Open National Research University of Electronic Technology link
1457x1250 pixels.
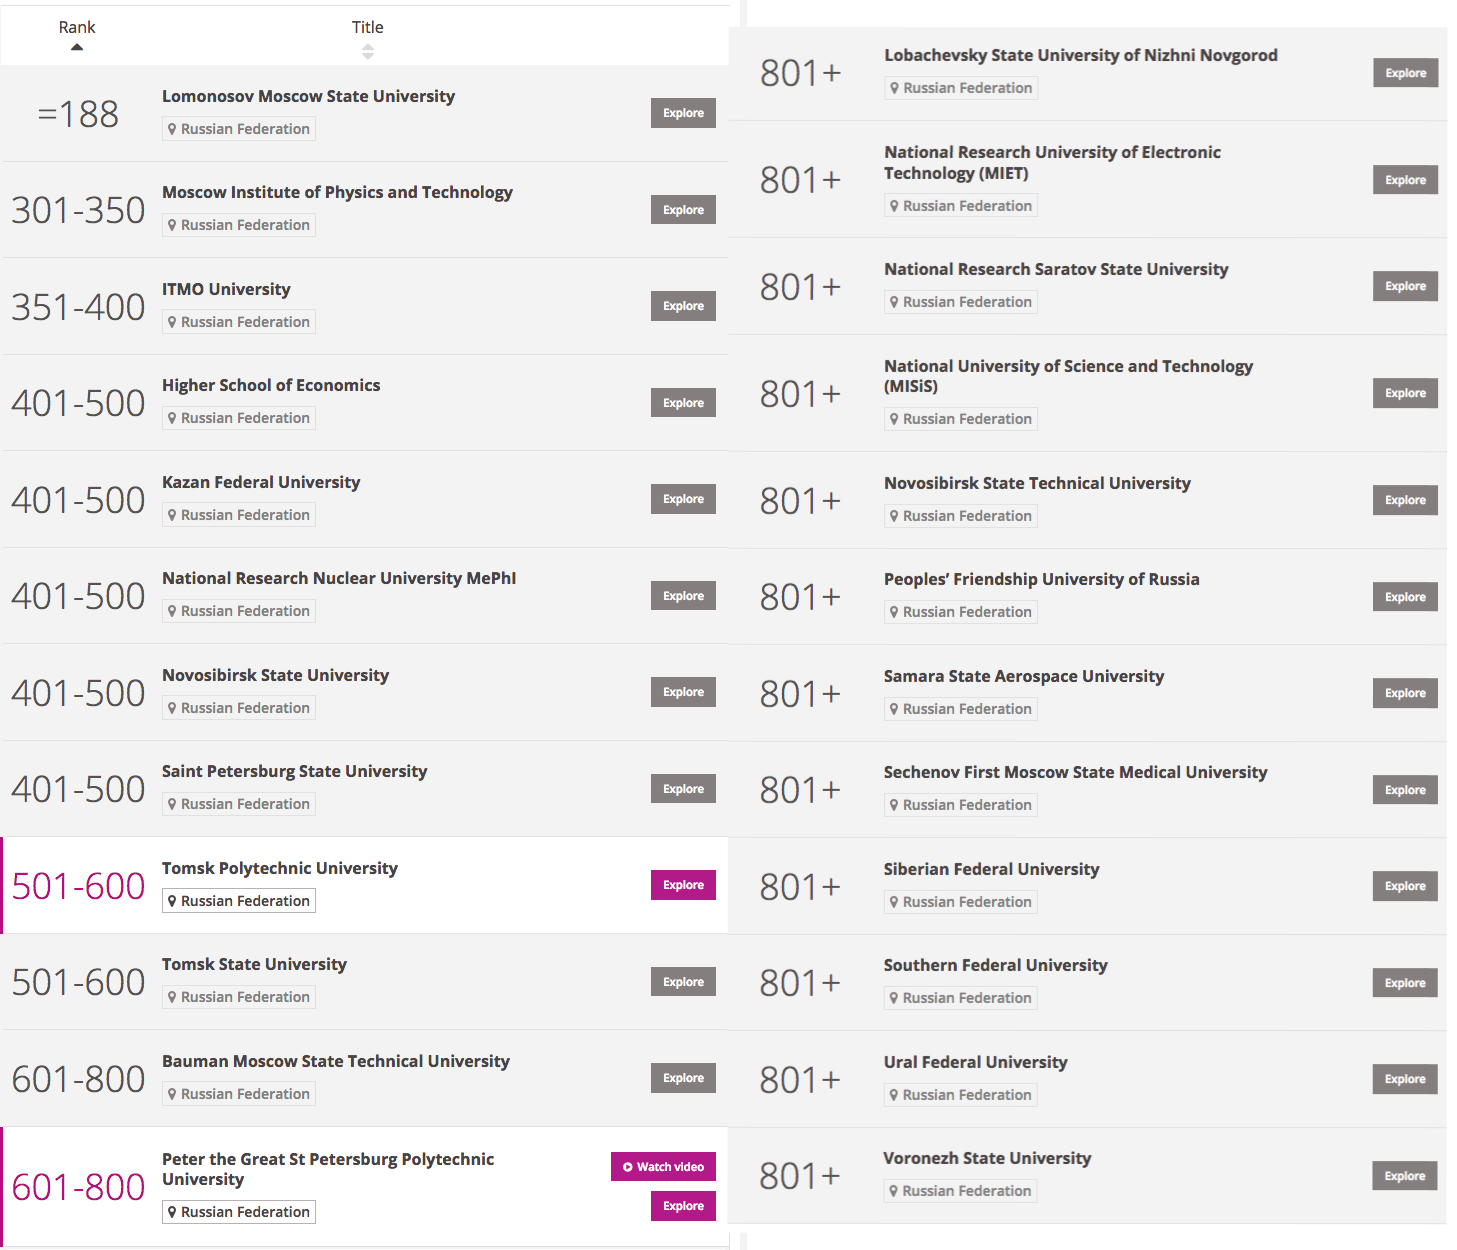(1052, 162)
